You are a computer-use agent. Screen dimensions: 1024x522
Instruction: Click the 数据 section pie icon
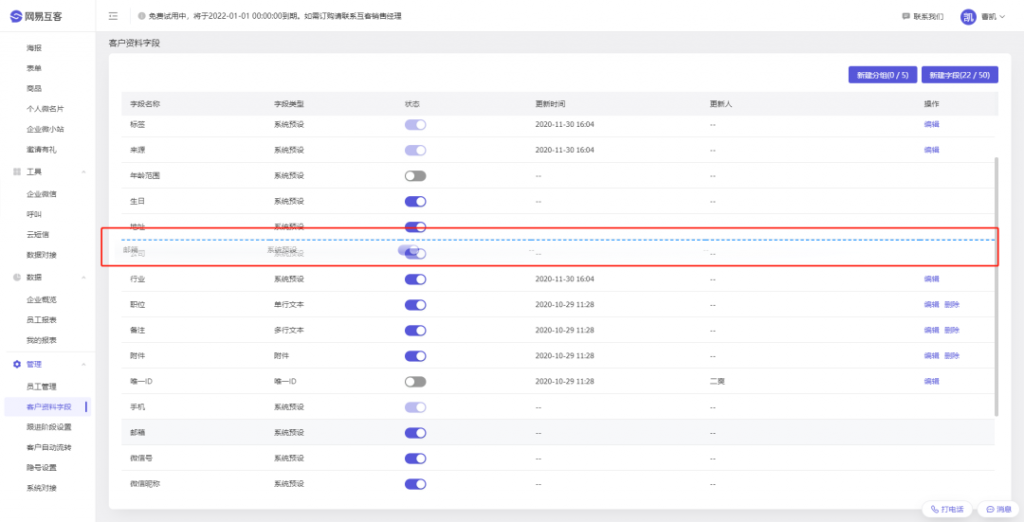(x=17, y=277)
